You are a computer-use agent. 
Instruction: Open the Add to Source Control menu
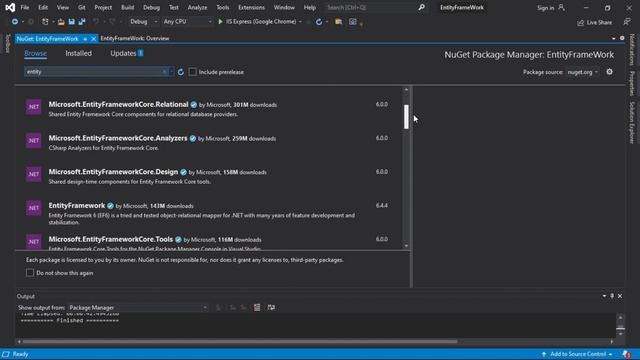click(x=577, y=354)
